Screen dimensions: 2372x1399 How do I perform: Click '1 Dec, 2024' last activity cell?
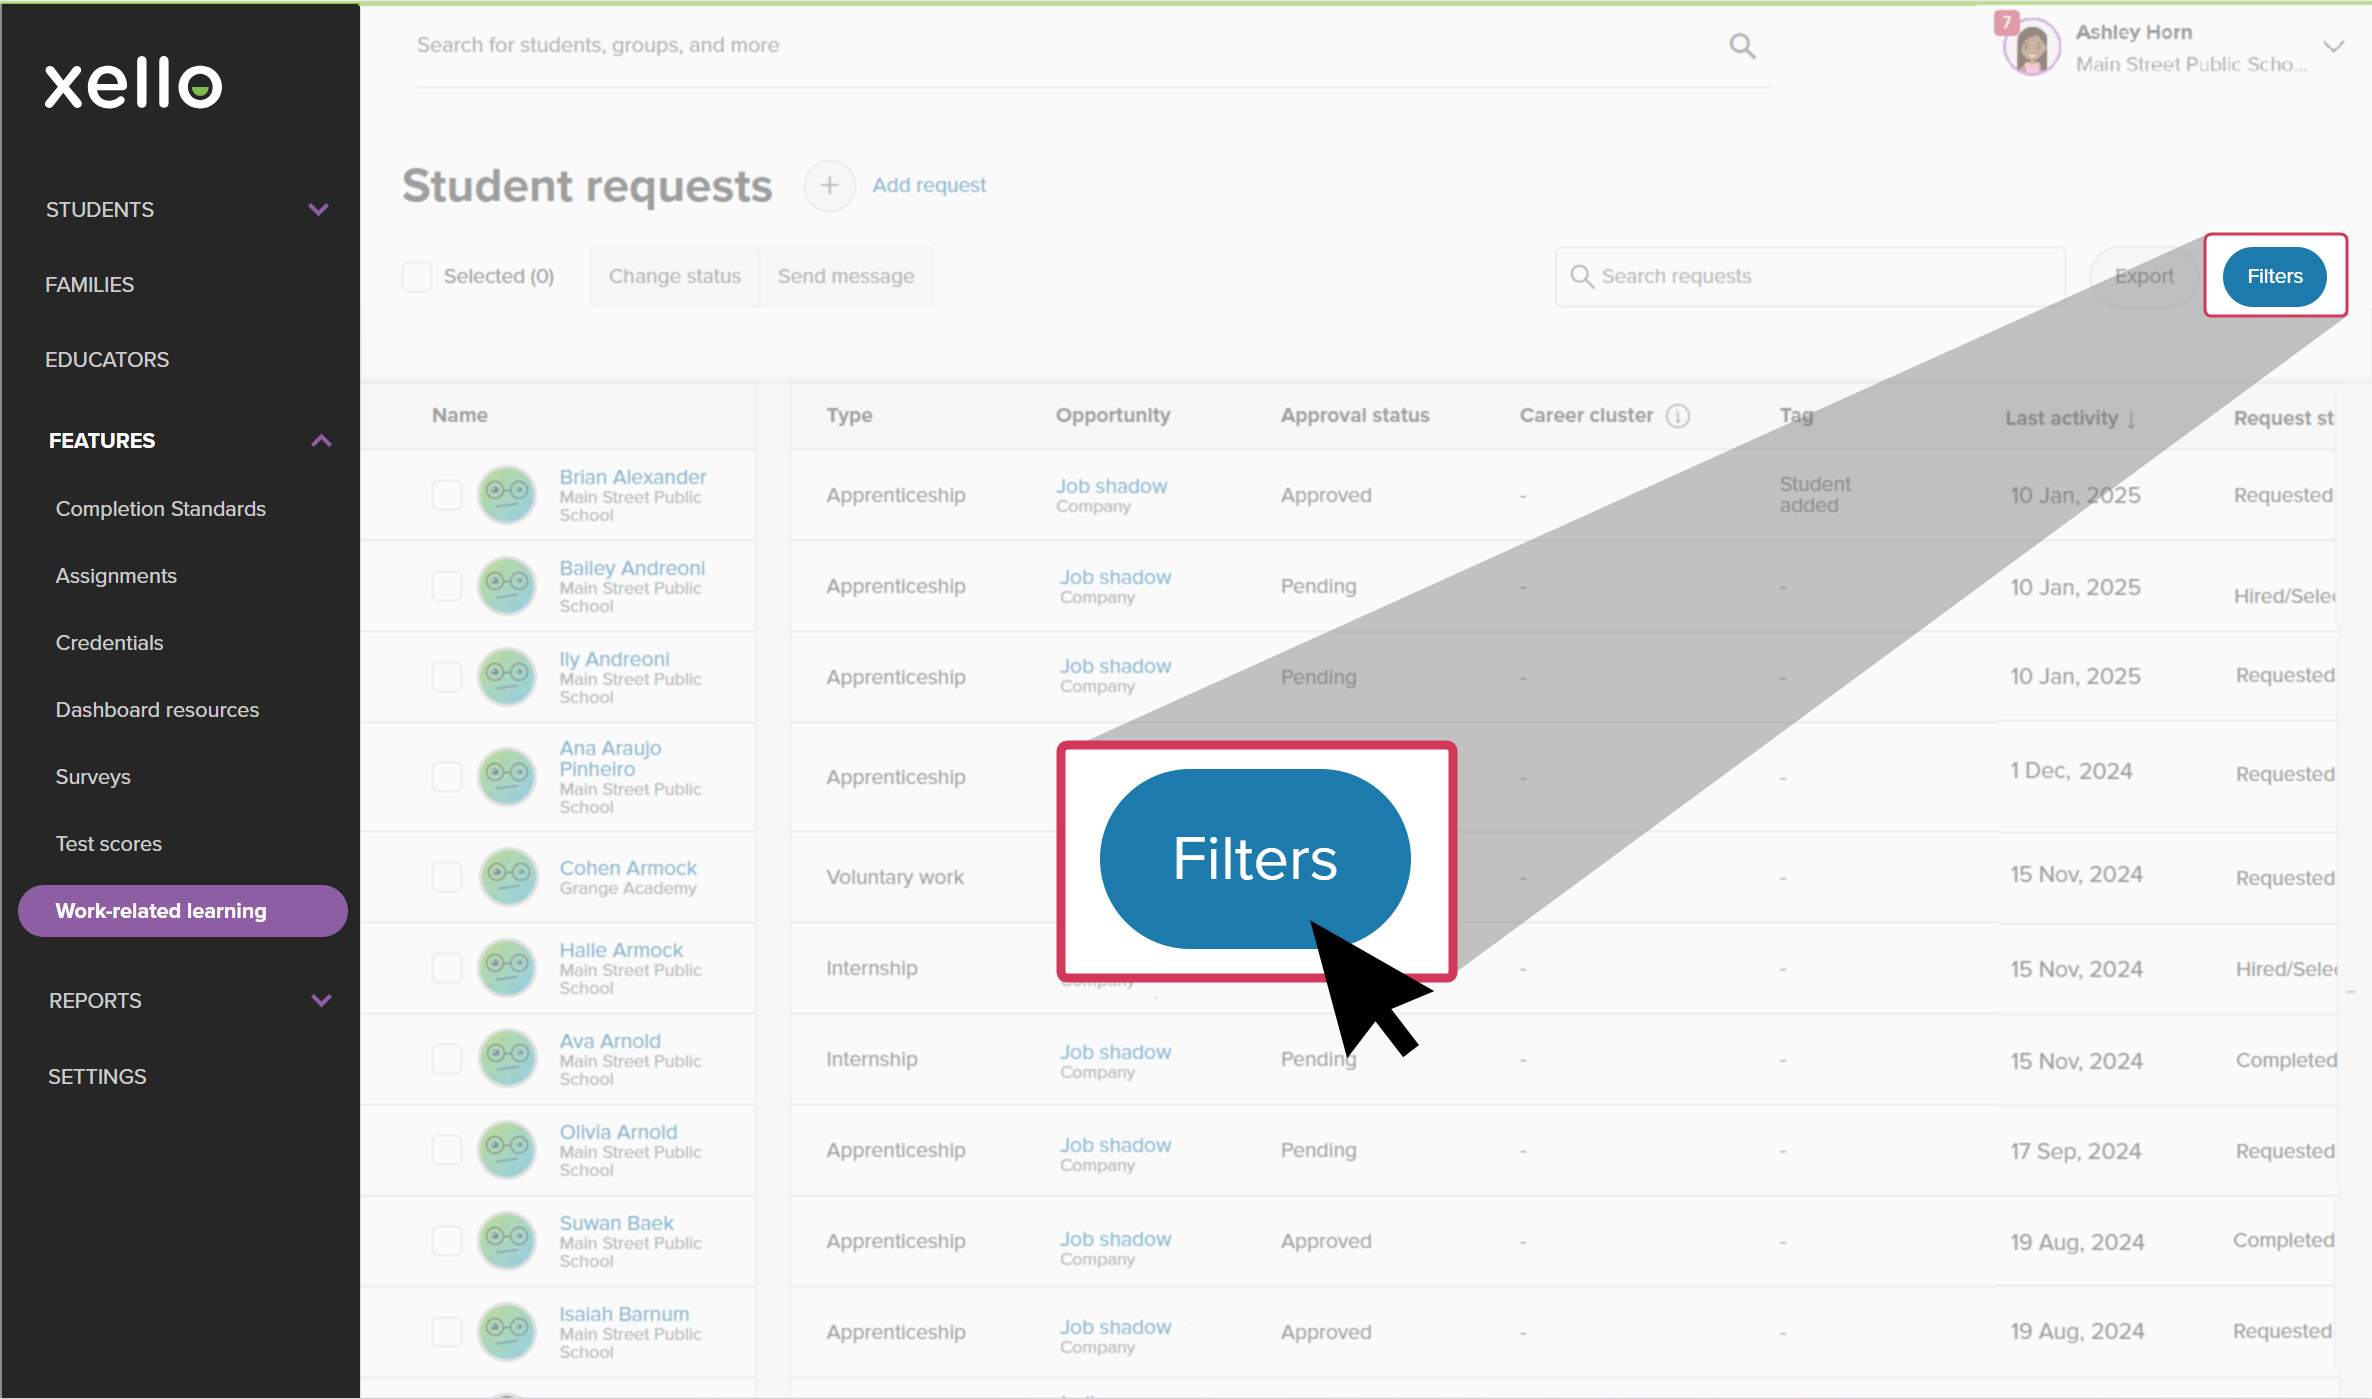click(2071, 772)
